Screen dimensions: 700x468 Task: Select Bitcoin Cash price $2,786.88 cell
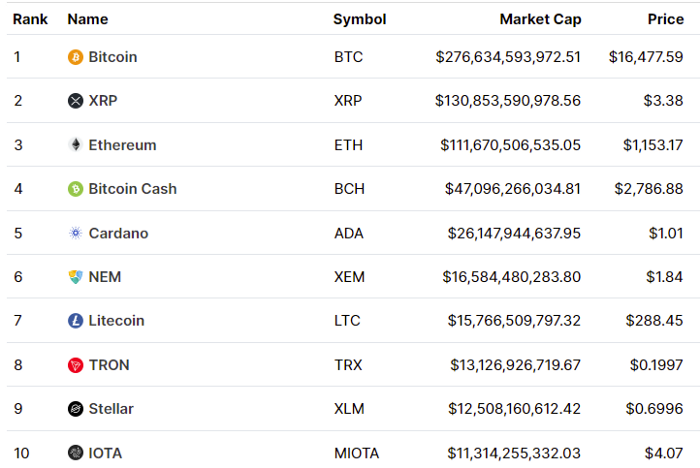pos(648,189)
